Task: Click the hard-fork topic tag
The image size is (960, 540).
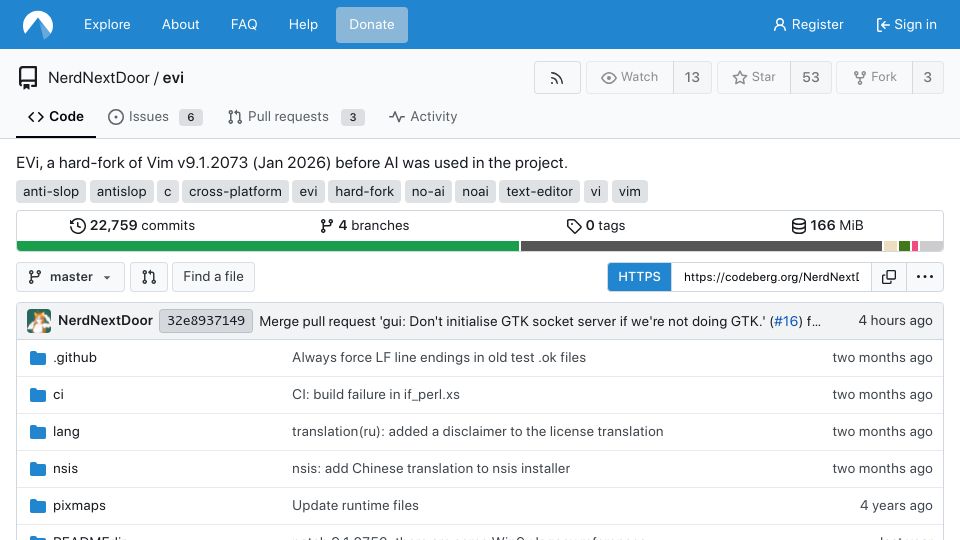Action: pyautogui.click(x=364, y=192)
